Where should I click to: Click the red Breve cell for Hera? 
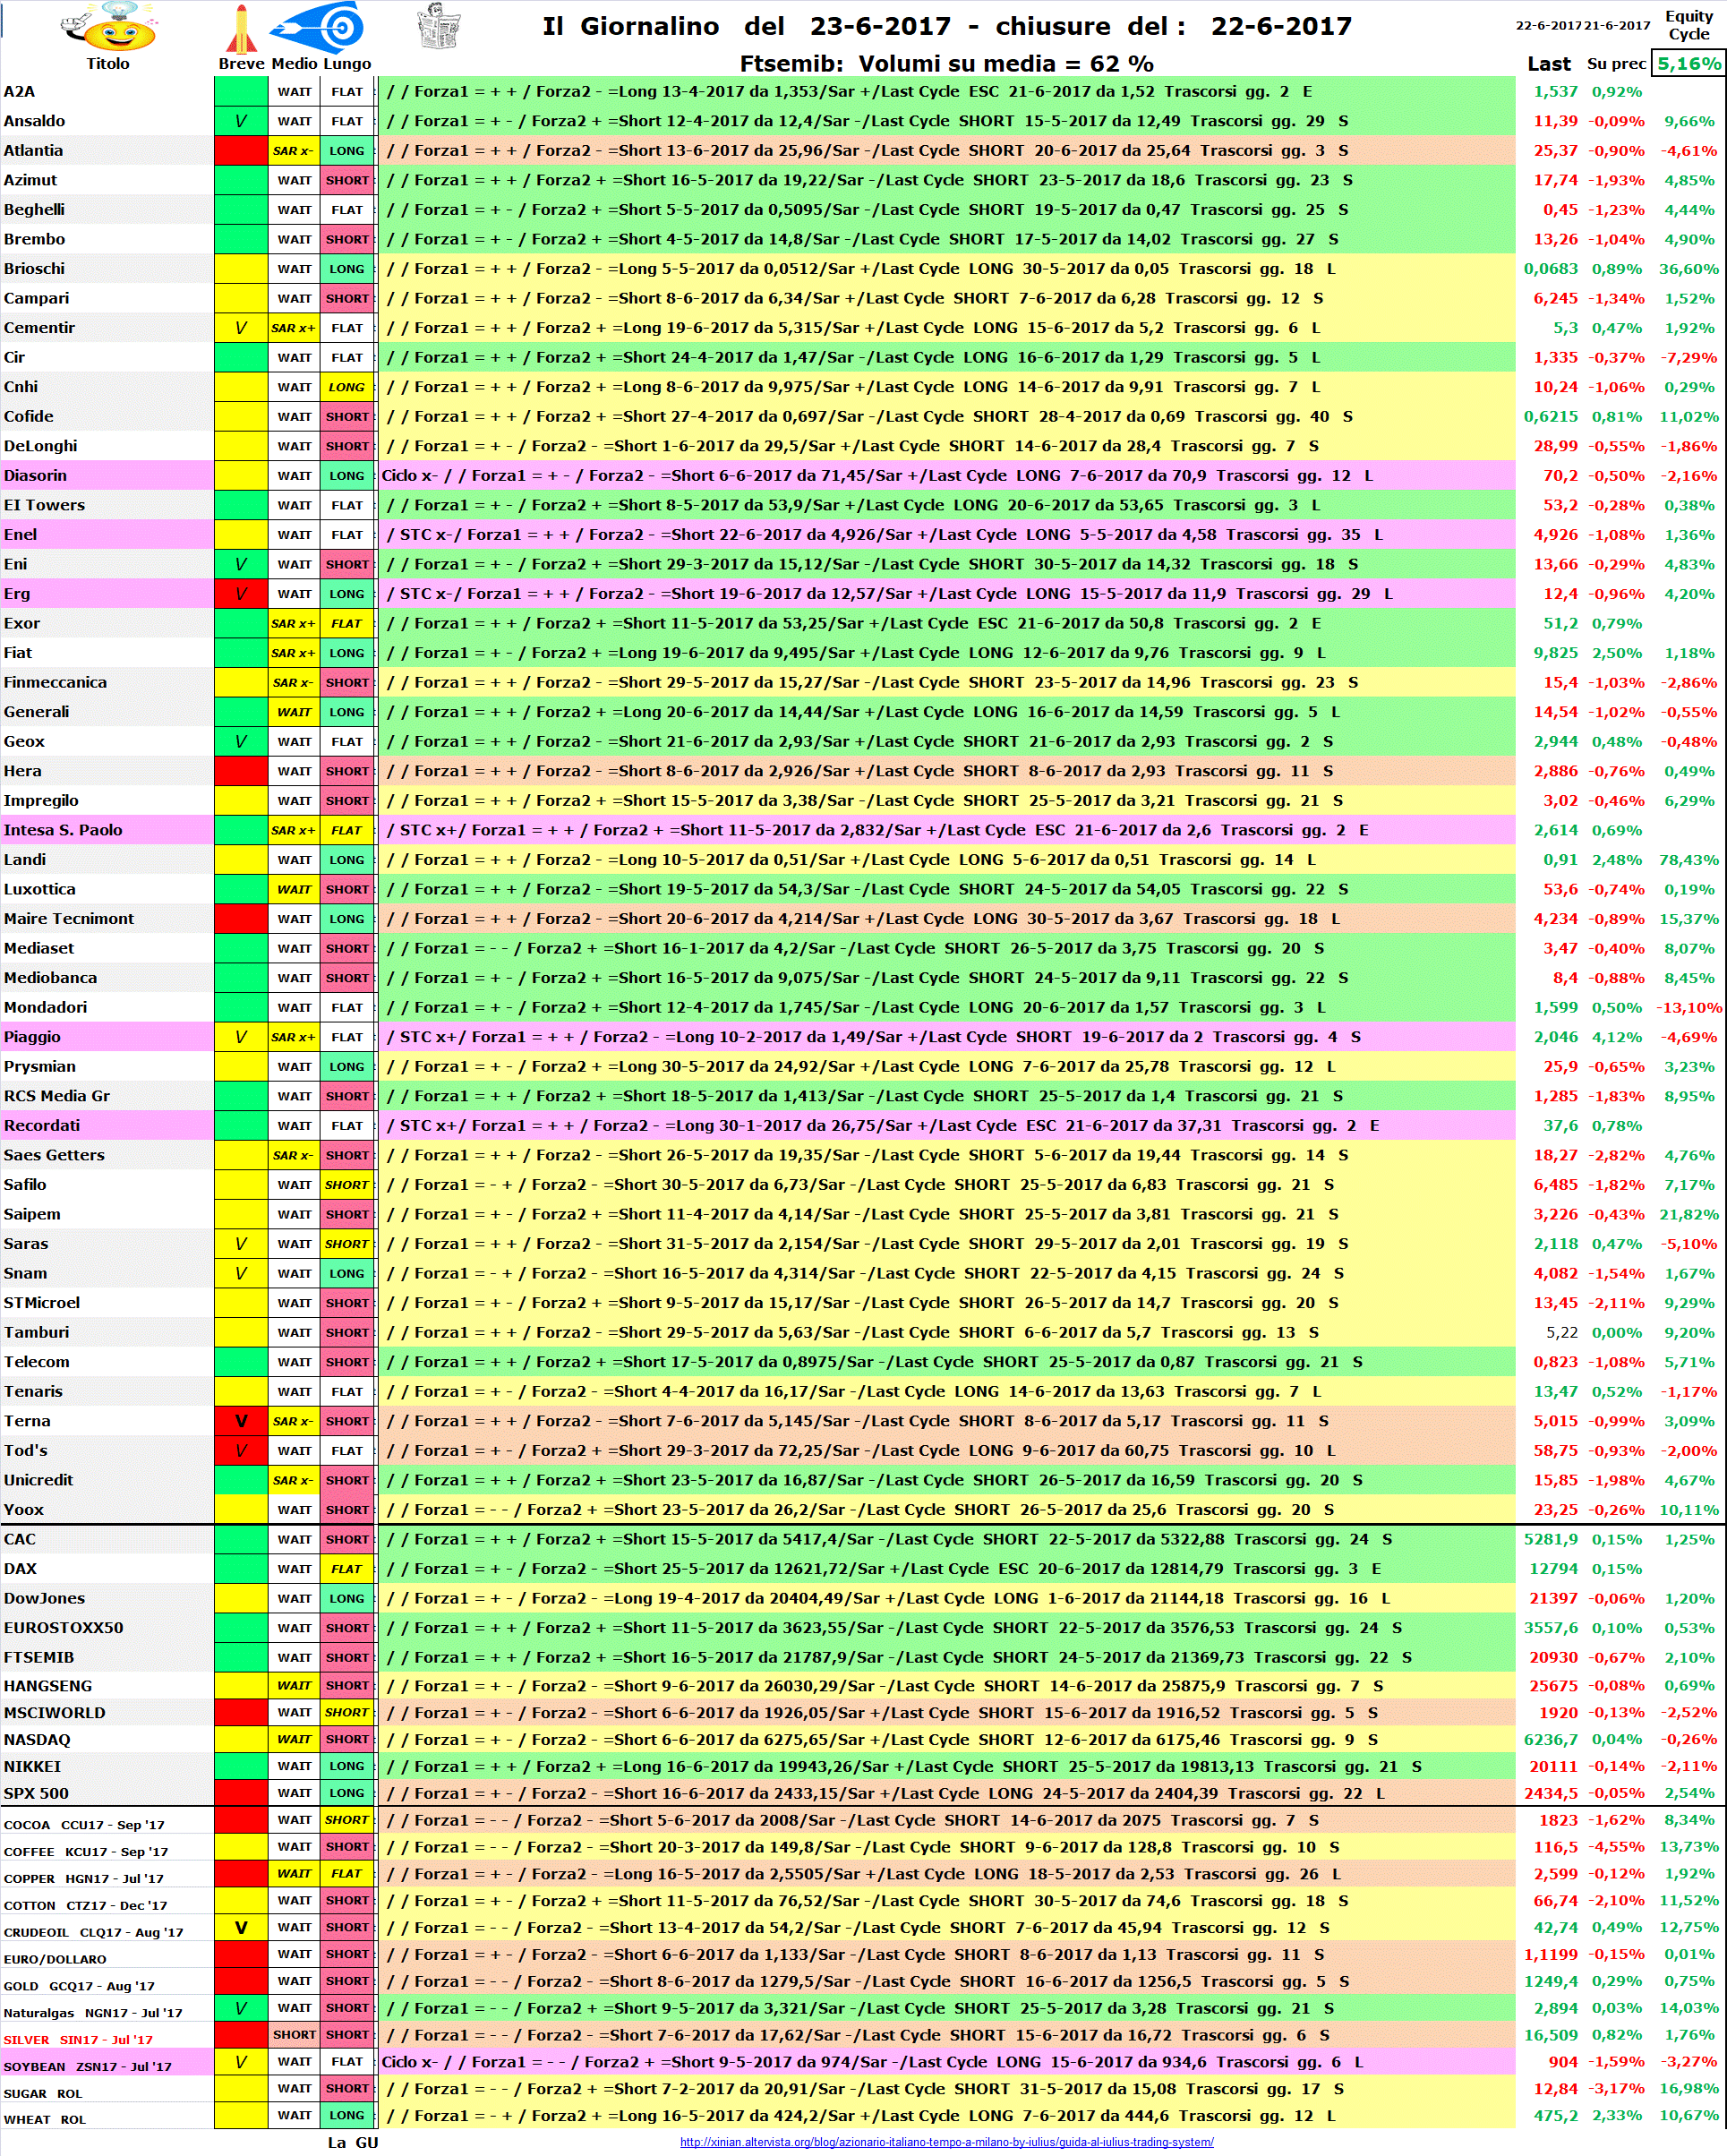point(241,771)
